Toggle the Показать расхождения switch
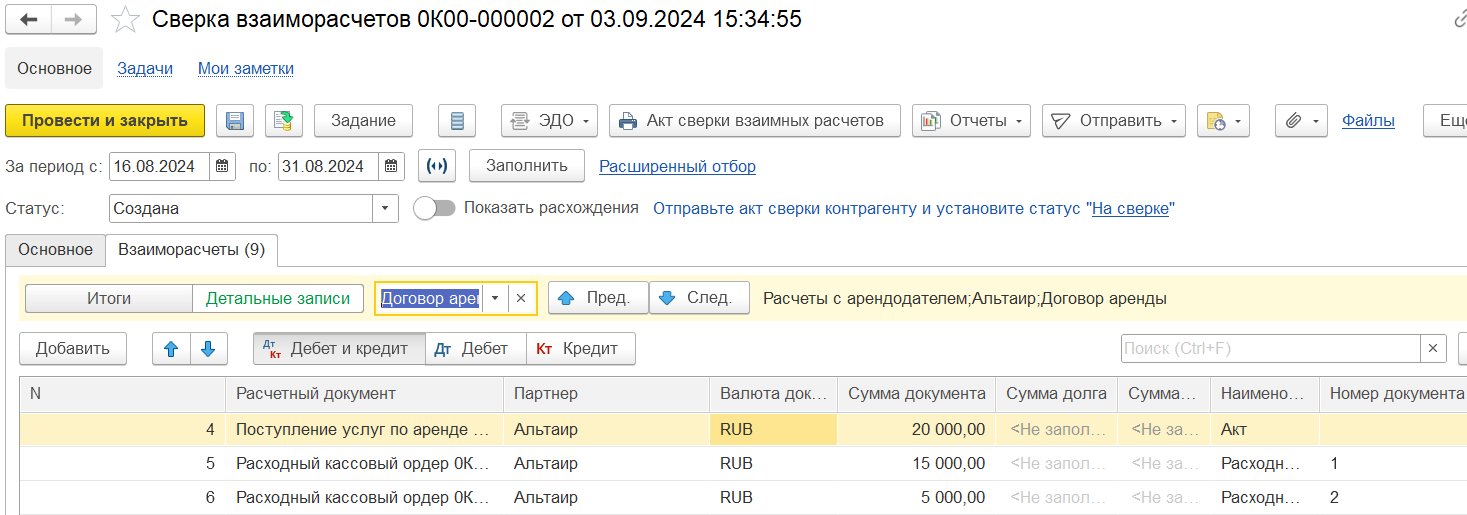Screen dimensions: 1467x515 [434, 208]
